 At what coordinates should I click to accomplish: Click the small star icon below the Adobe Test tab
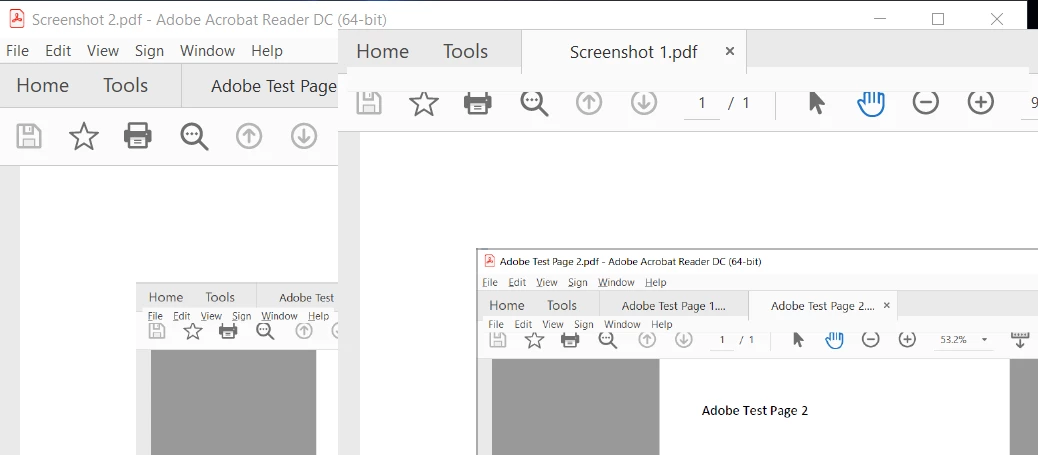(193, 331)
